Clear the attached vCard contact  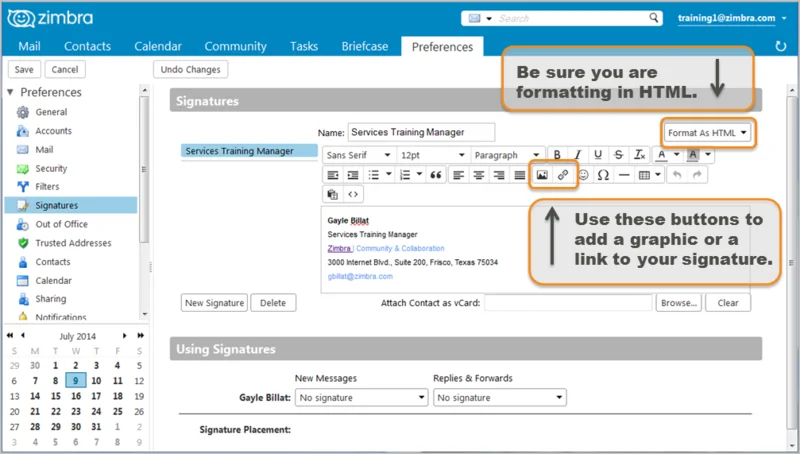(728, 302)
